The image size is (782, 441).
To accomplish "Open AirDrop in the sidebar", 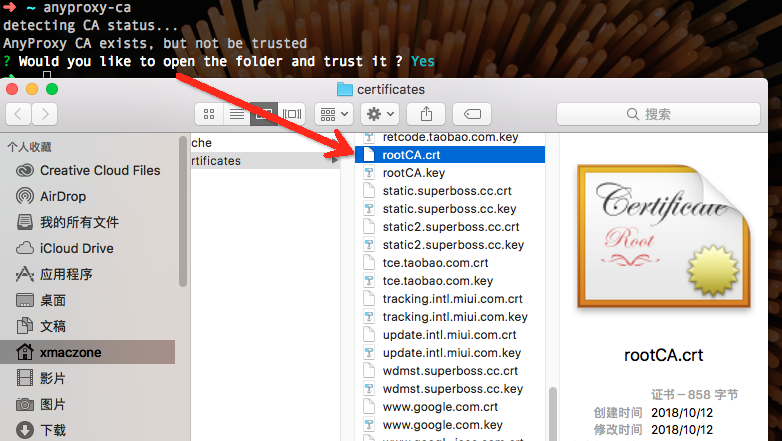I will click(x=88, y=197).
